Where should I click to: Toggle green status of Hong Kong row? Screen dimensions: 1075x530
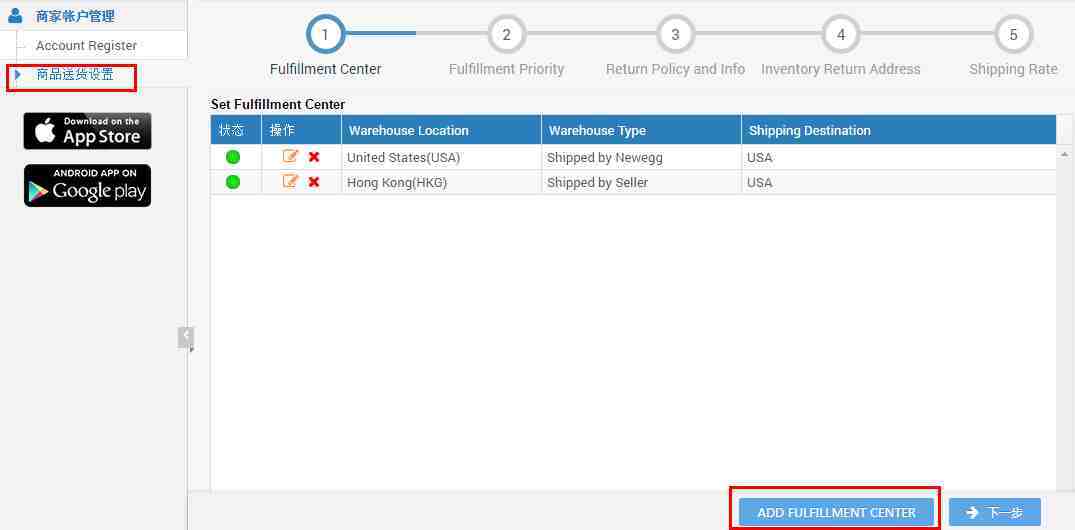point(233,182)
